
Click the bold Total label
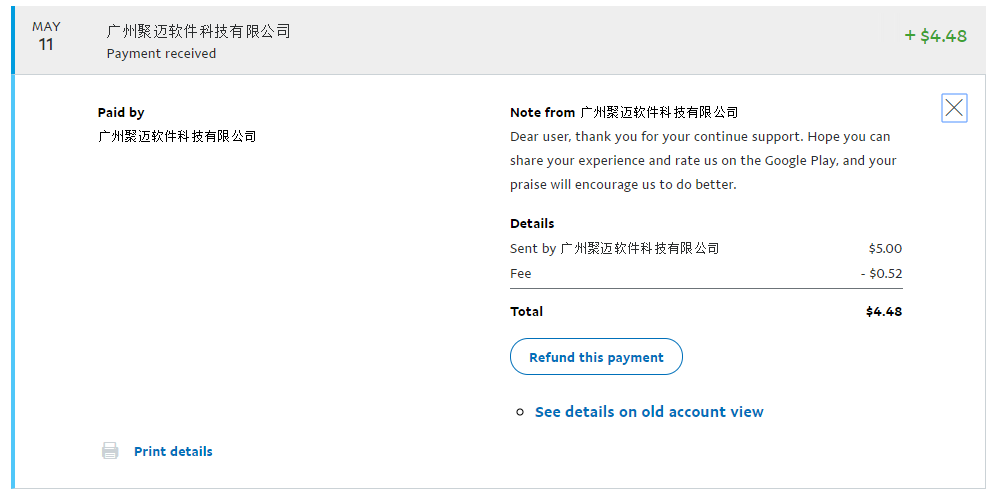pyautogui.click(x=526, y=311)
